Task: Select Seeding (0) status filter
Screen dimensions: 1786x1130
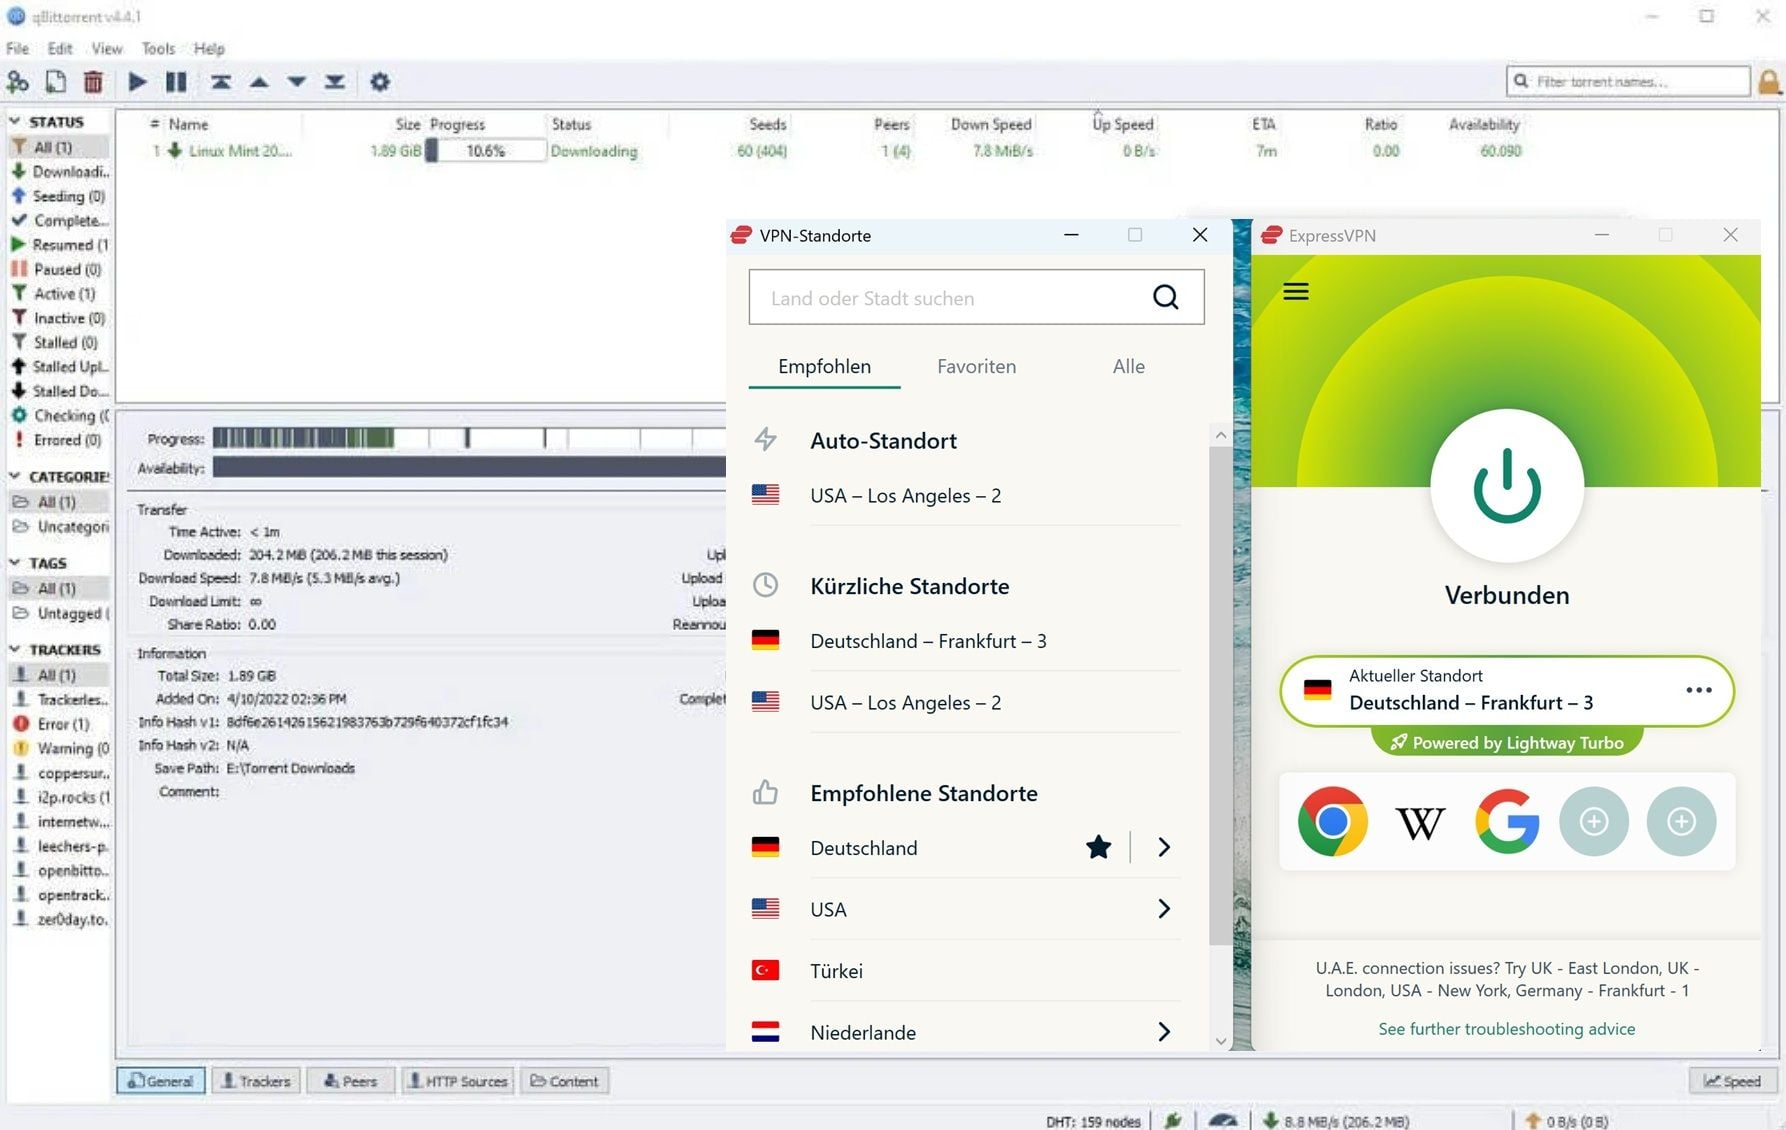Action: click(x=60, y=196)
